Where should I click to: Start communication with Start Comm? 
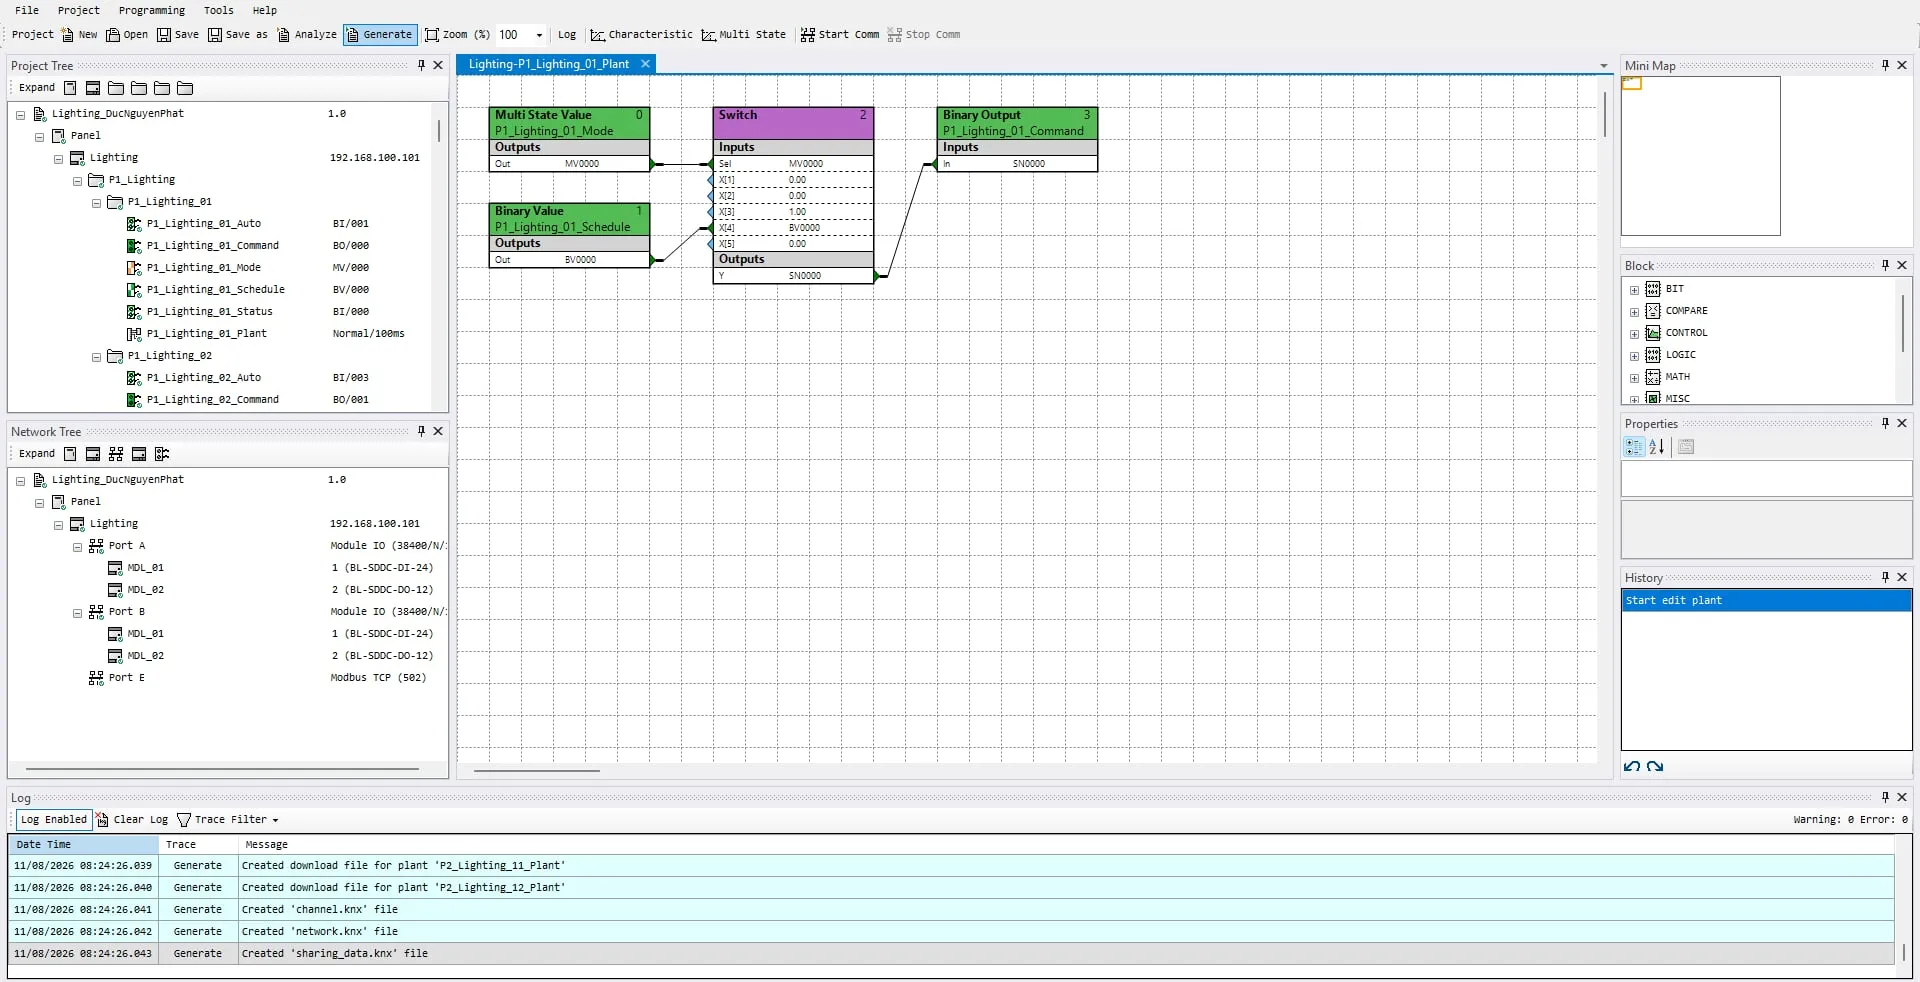tap(840, 35)
